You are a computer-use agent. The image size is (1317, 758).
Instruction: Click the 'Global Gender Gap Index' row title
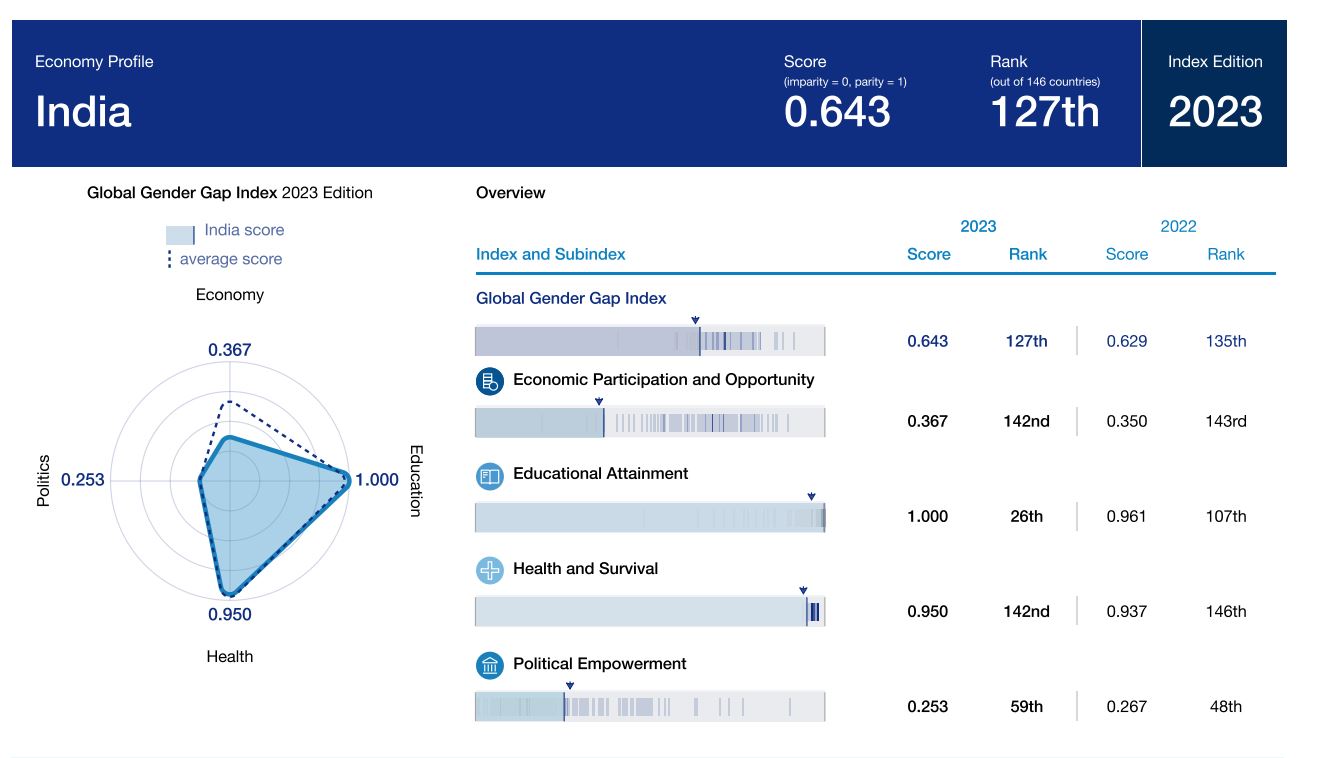click(571, 298)
